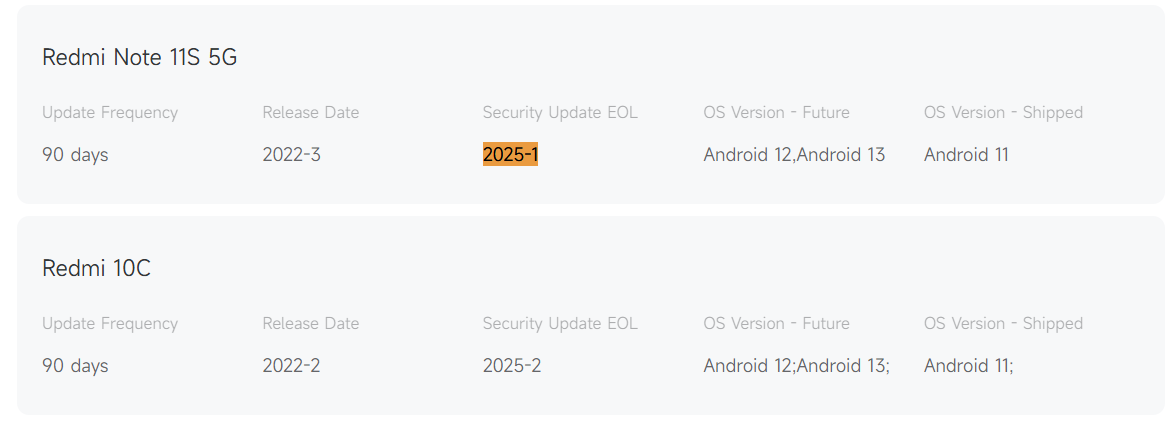
Task: Click Update Frequency label in Redmi Note 11S card
Action: coord(110,113)
